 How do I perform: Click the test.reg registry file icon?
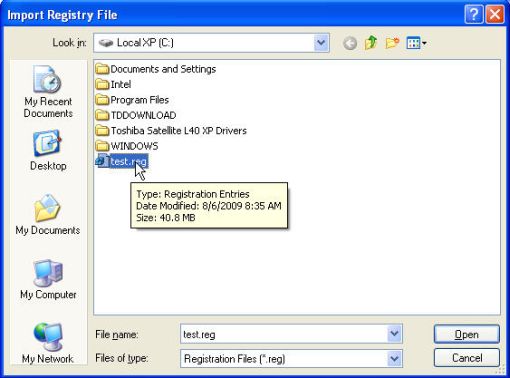pos(102,161)
